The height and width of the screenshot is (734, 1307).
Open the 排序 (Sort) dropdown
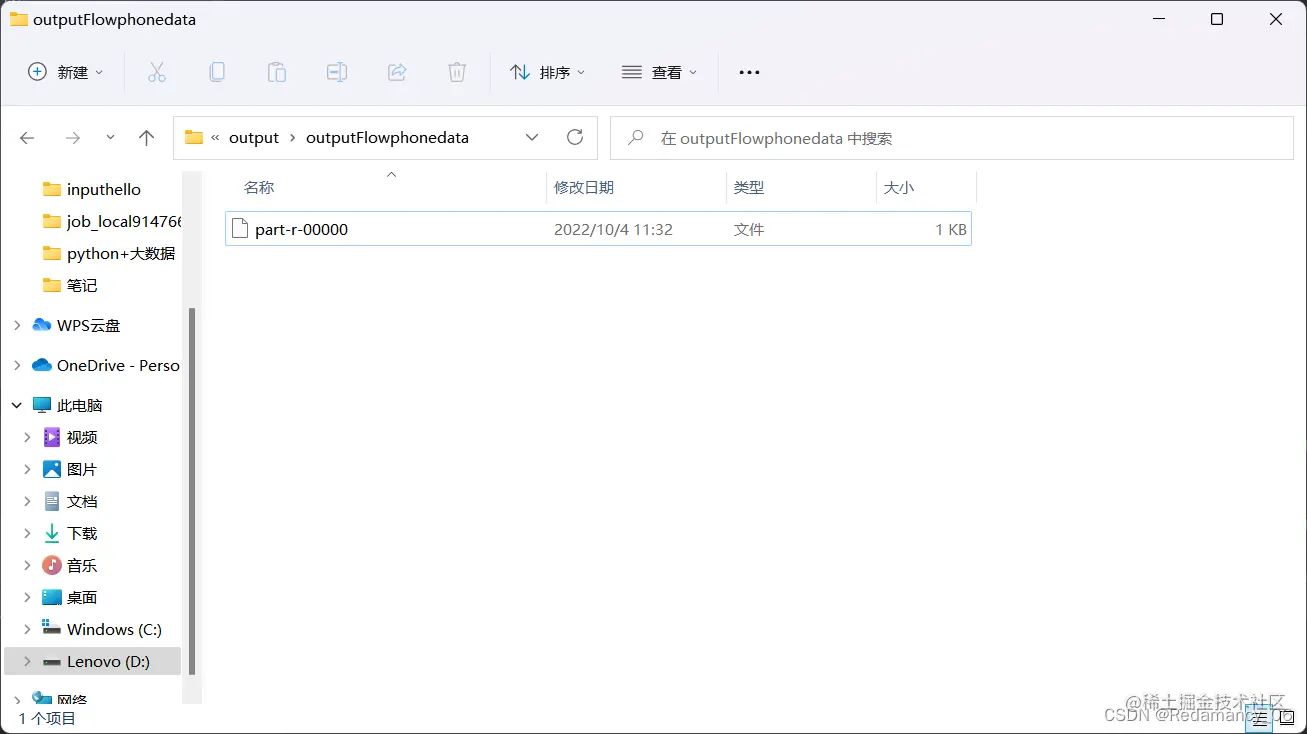click(546, 71)
